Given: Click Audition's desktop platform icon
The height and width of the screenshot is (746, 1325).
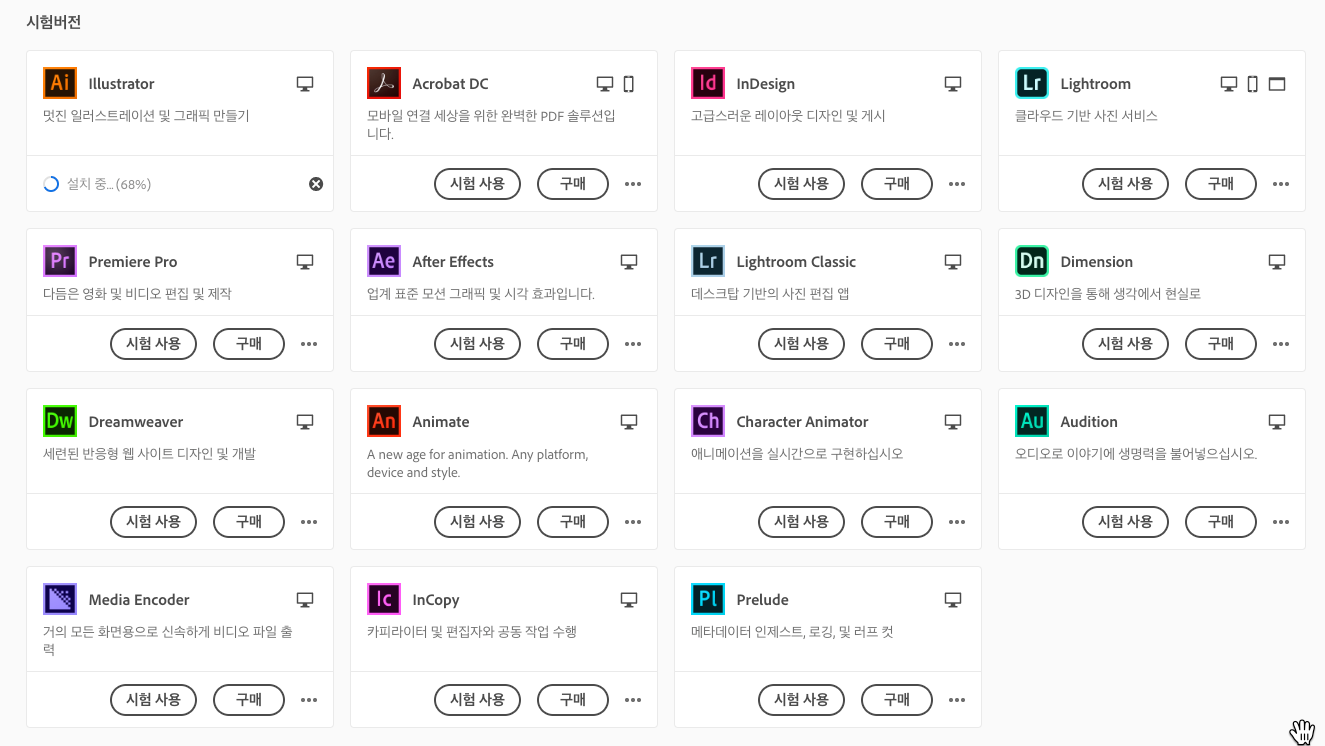Looking at the screenshot, I should tap(1277, 422).
